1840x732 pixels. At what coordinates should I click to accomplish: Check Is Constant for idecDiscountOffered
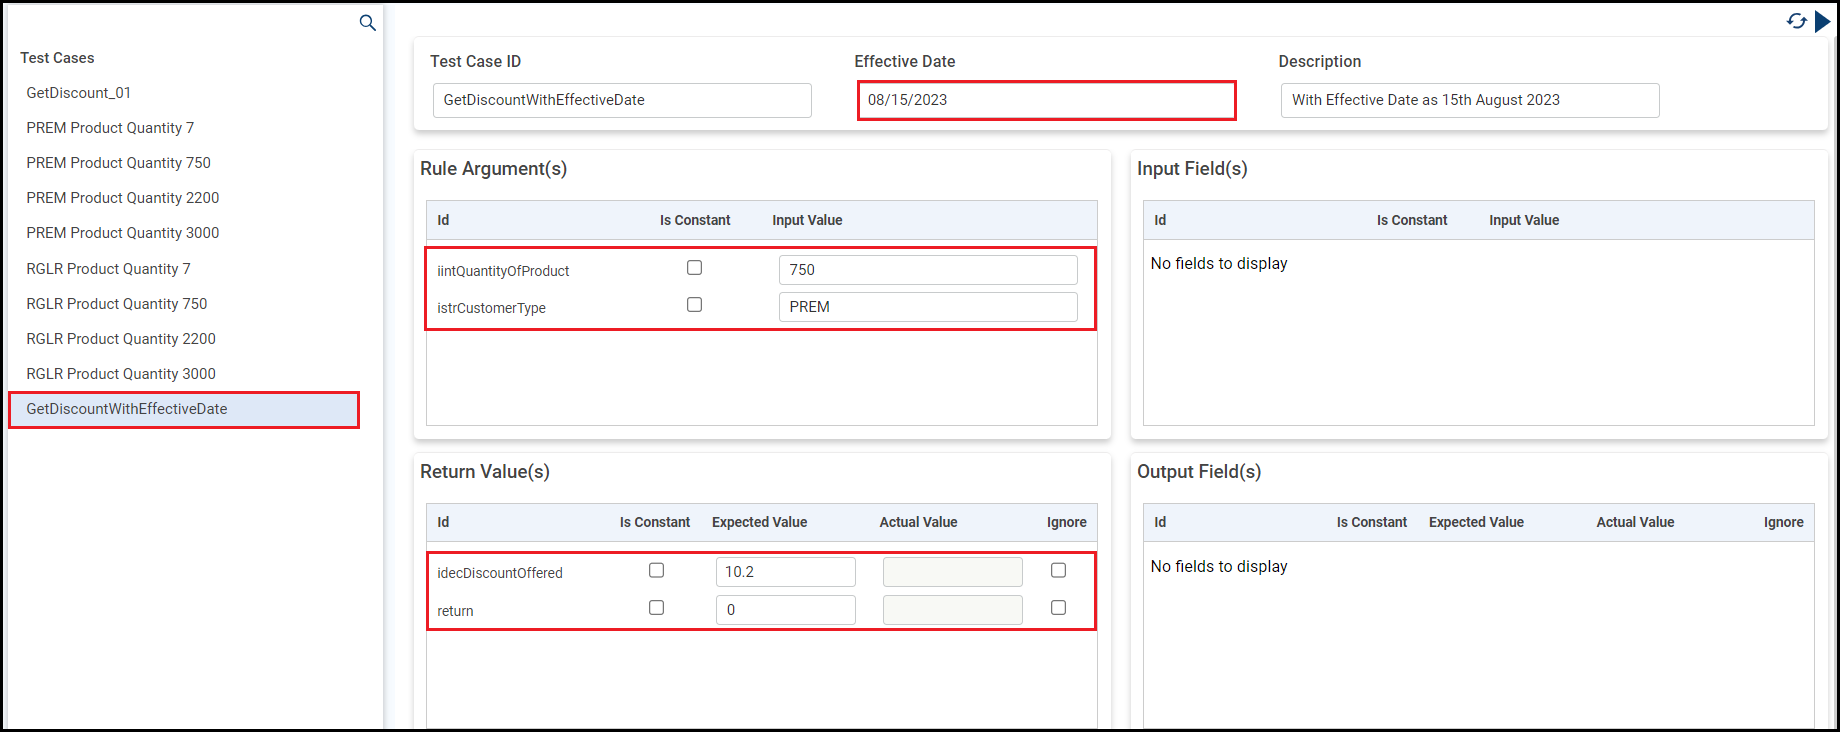(656, 570)
